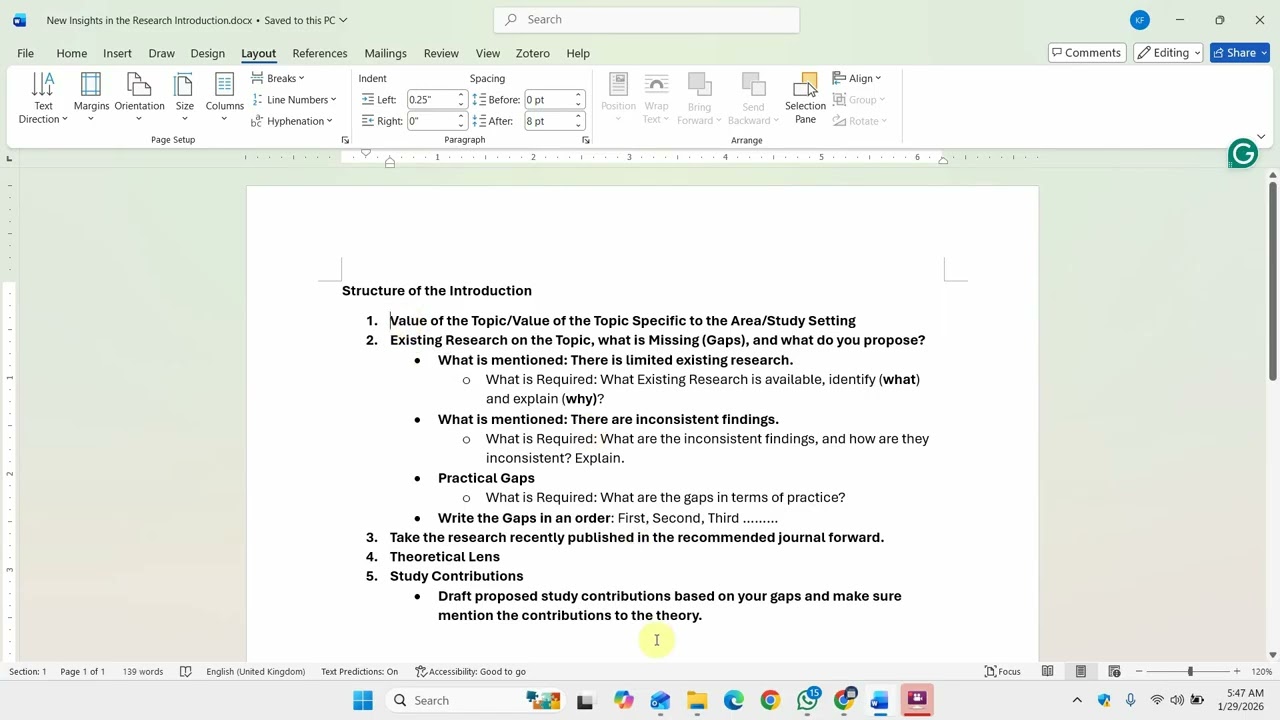Click the heading "Structure of the Introduction"
This screenshot has height=720, width=1280.
(437, 291)
